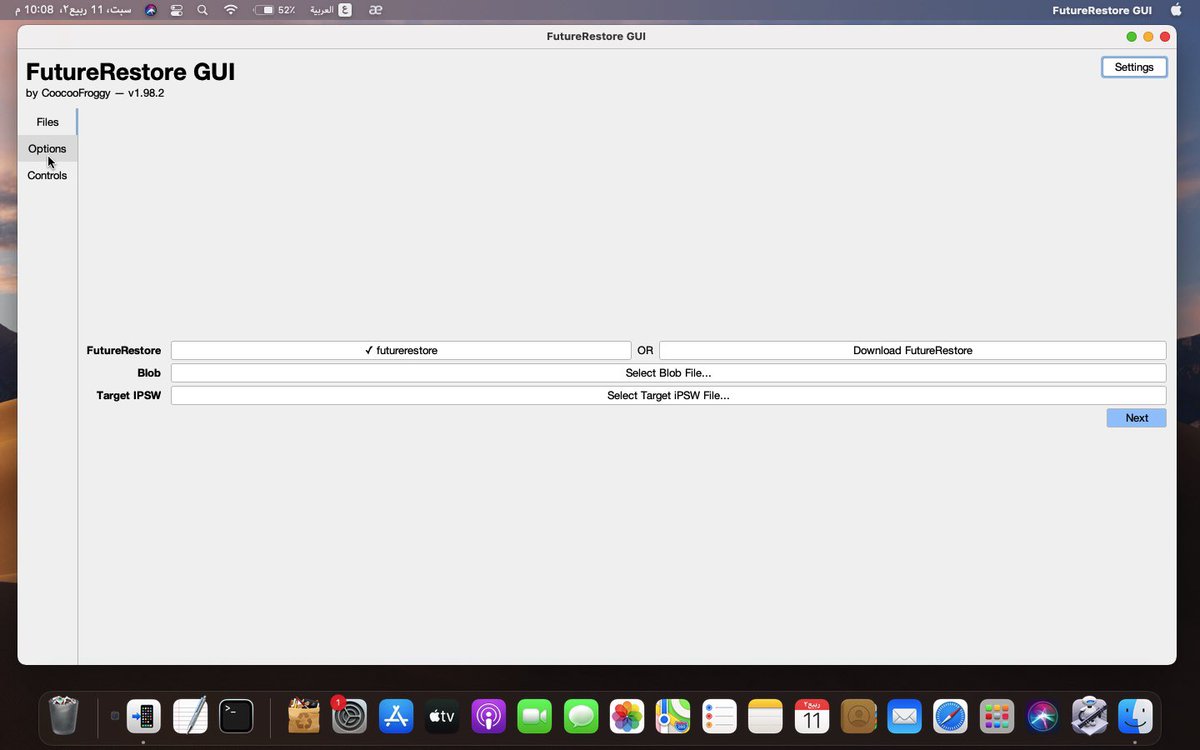Open Calendar showing 11 in dock
The height and width of the screenshot is (750, 1200).
812,716
